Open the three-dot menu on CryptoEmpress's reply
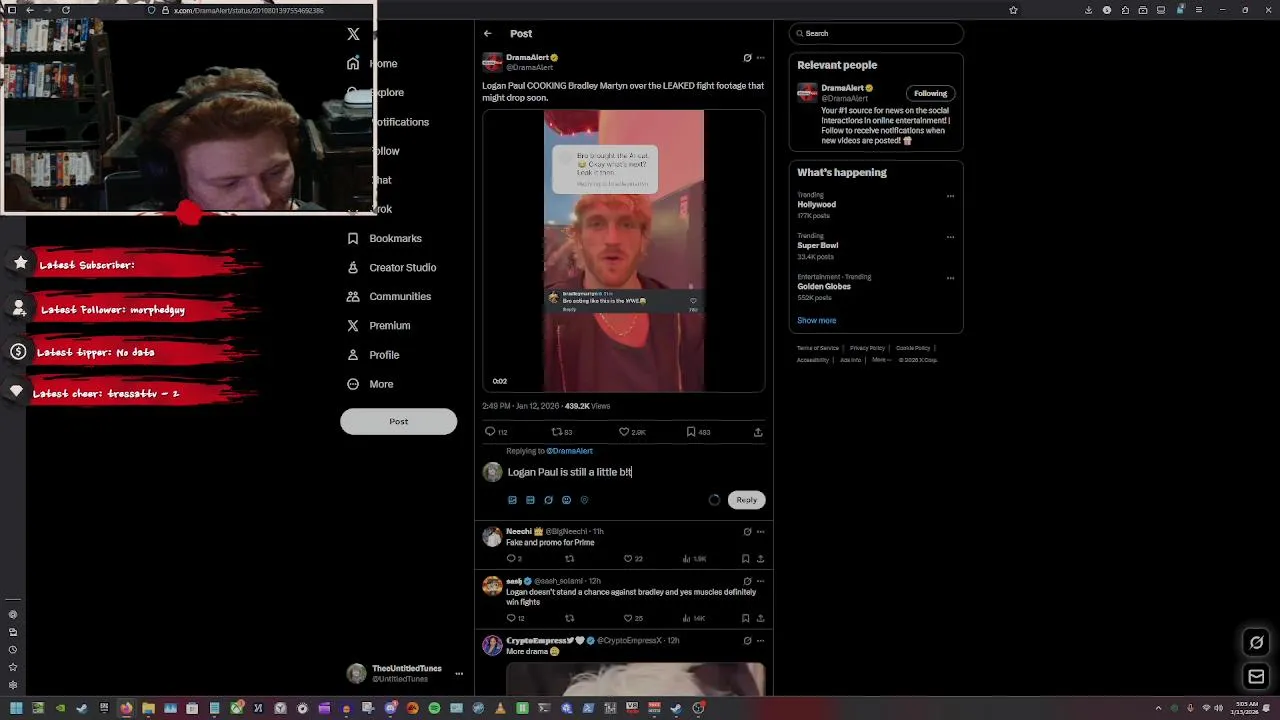The image size is (1280, 720). point(761,641)
